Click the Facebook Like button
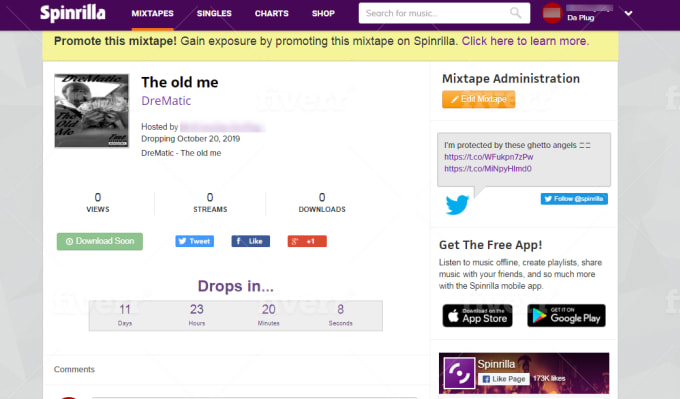 coord(251,241)
